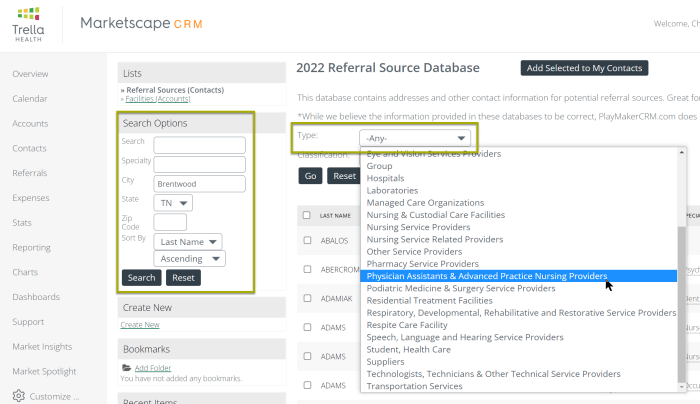This screenshot has height=404, width=700.
Task: Go to Accounts in the sidebar
Action: click(30, 123)
